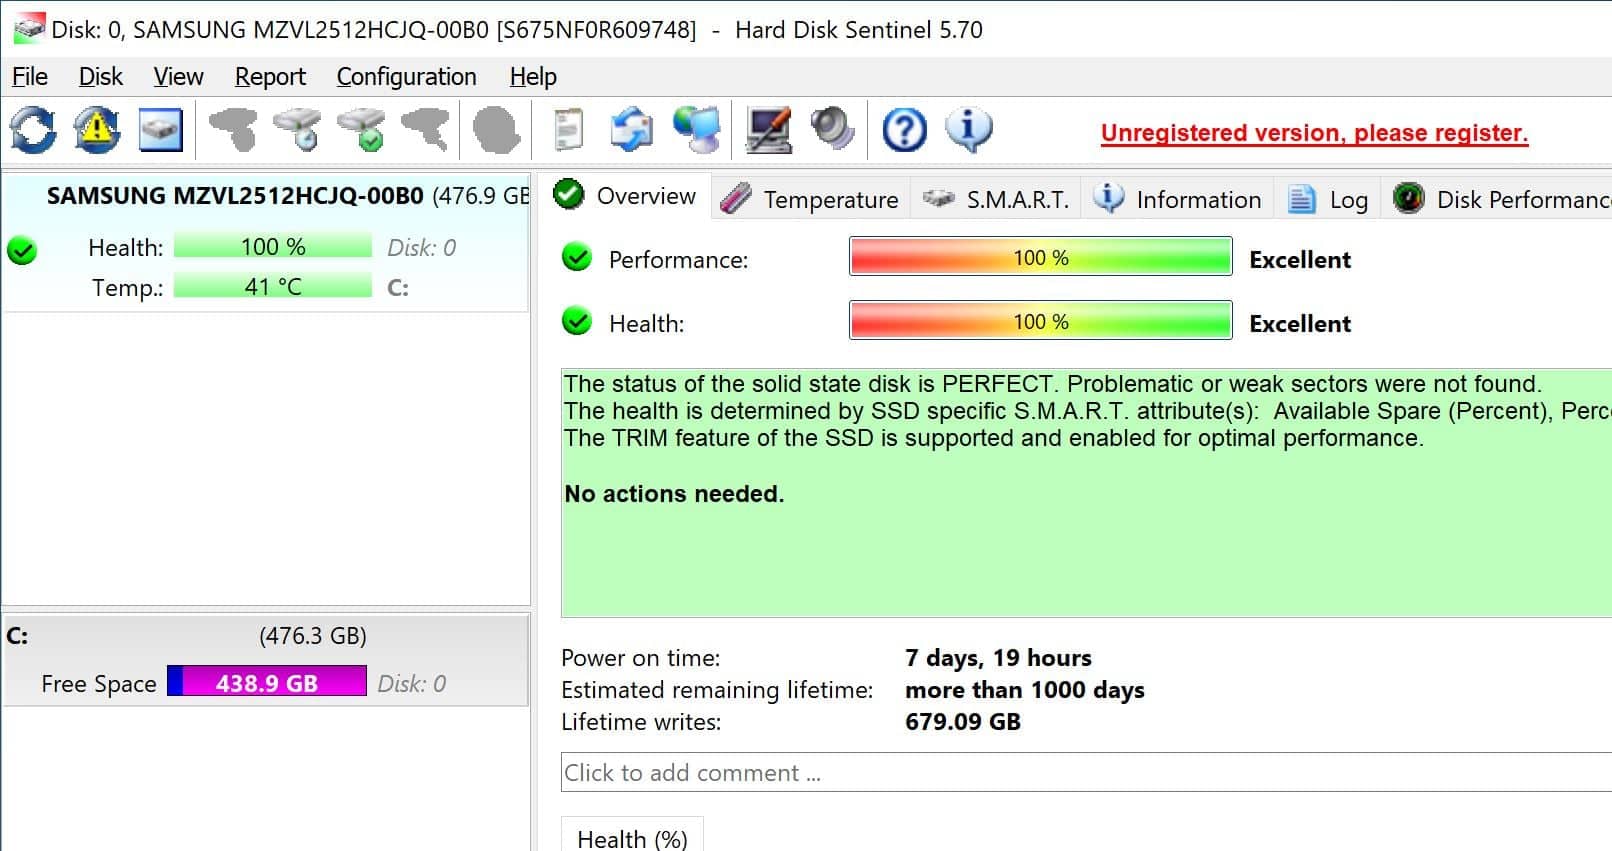Open the Report menu
Screen dimensions: 1612x851
coord(270,77)
